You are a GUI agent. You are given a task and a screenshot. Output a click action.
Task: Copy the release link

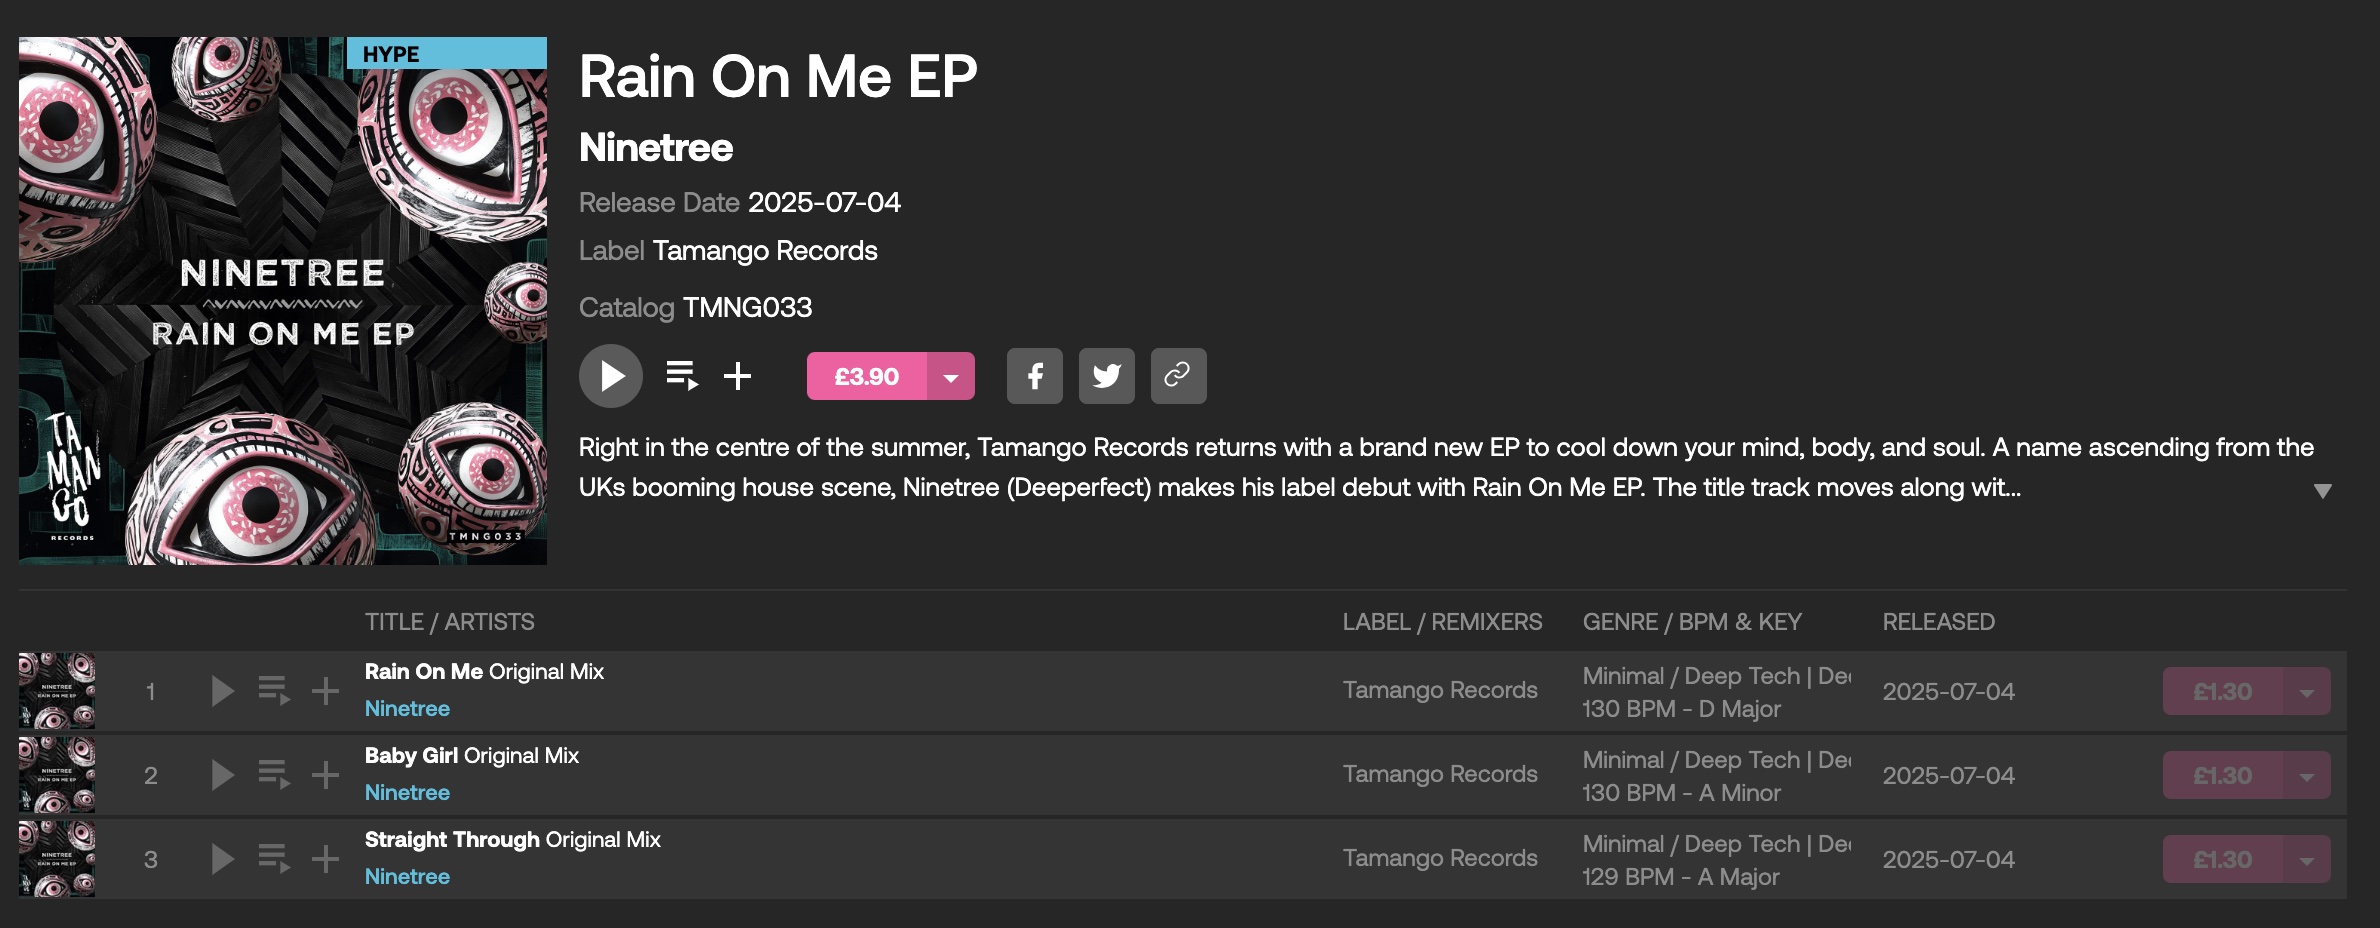(1178, 376)
